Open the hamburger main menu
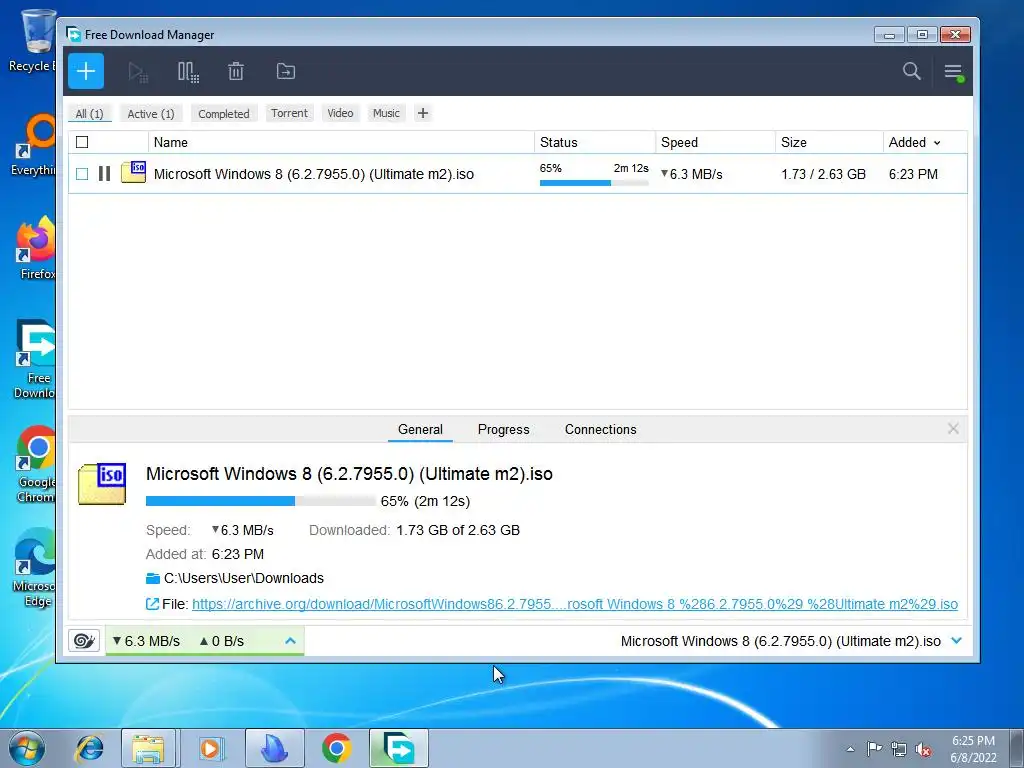Screen dimensions: 1024x768 click(953, 71)
